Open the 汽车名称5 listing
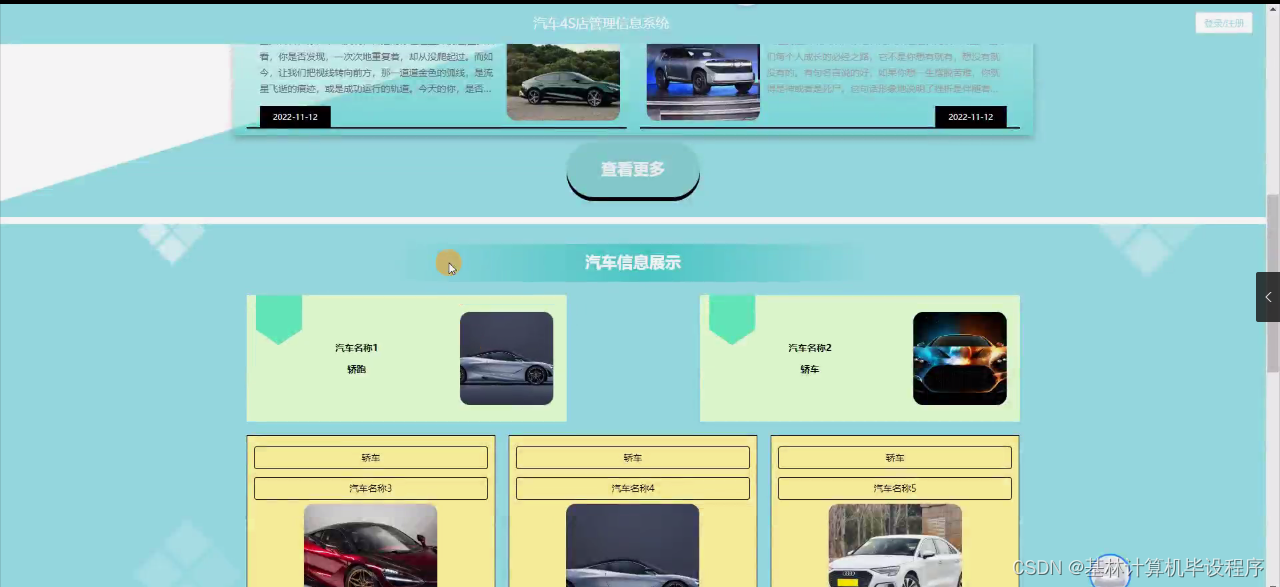Screen dimensions: 1280x587 click(x=894, y=487)
